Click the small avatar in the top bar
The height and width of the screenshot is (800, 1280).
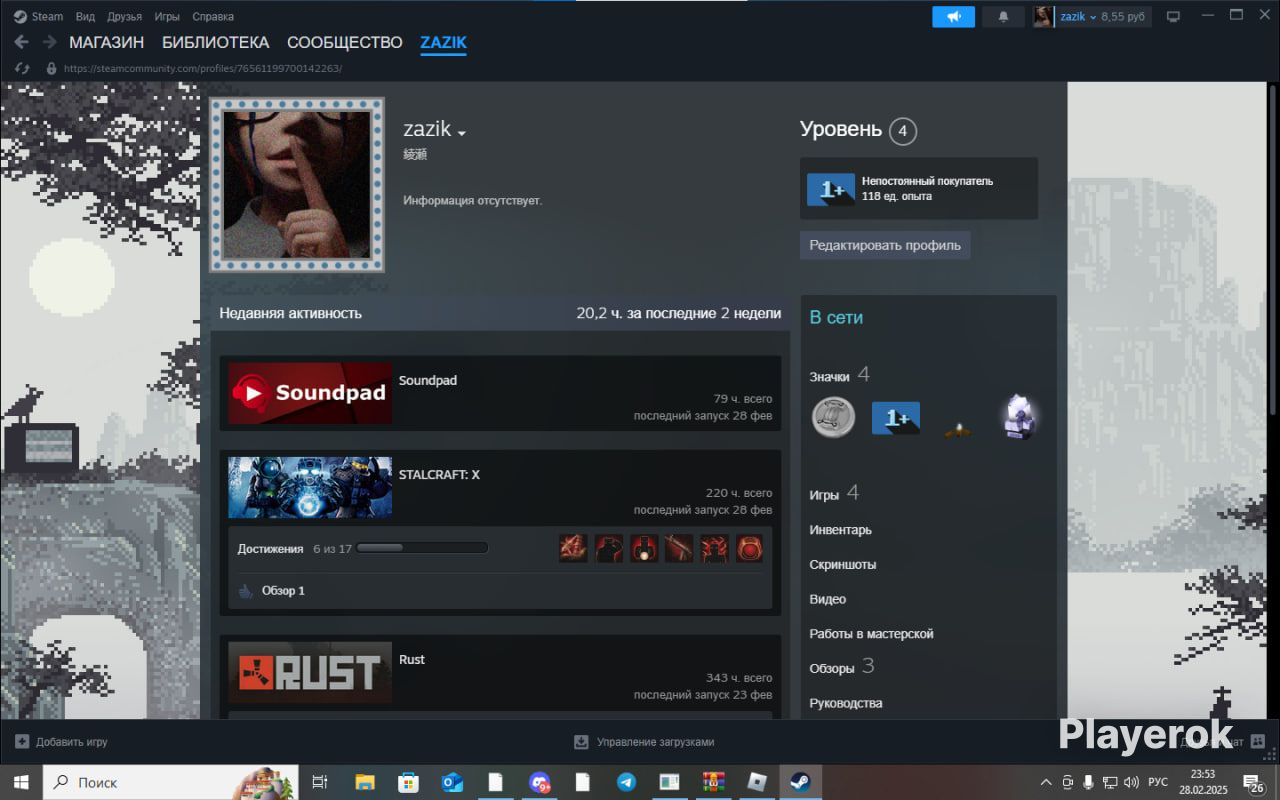pyautogui.click(x=1043, y=16)
